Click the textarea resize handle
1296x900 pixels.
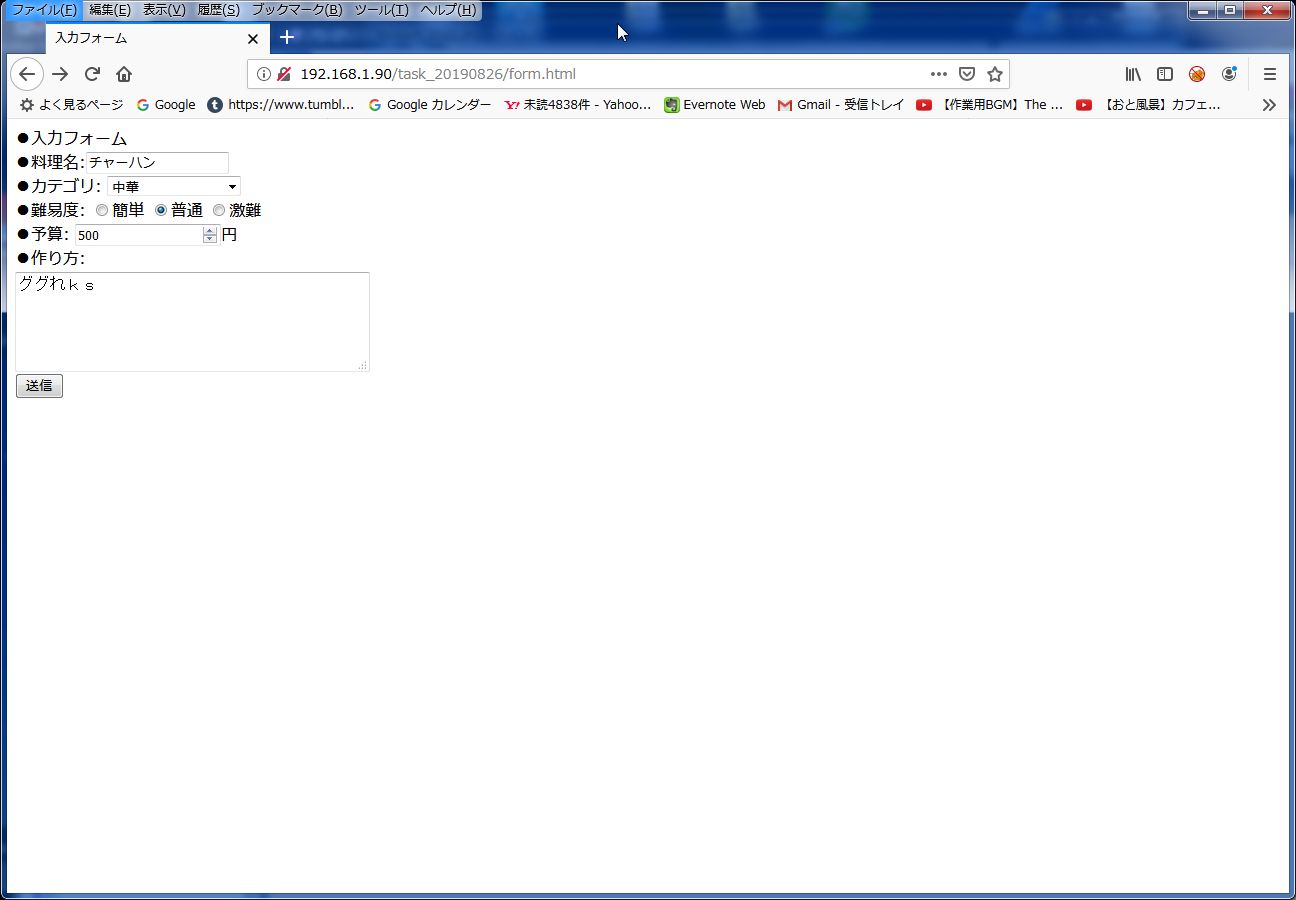pyautogui.click(x=363, y=366)
